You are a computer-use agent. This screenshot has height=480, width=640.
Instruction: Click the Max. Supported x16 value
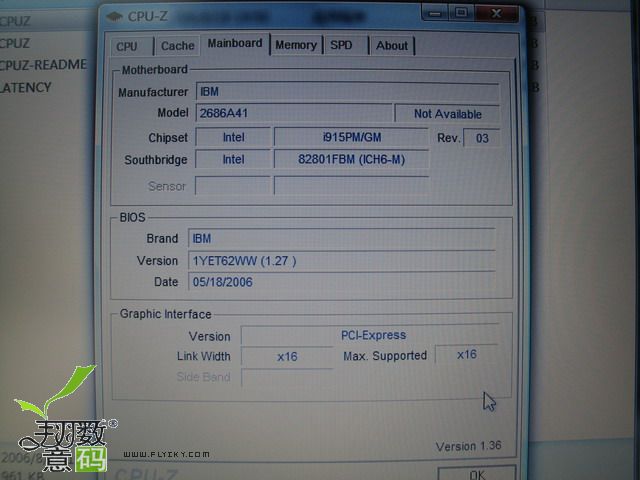coord(467,354)
